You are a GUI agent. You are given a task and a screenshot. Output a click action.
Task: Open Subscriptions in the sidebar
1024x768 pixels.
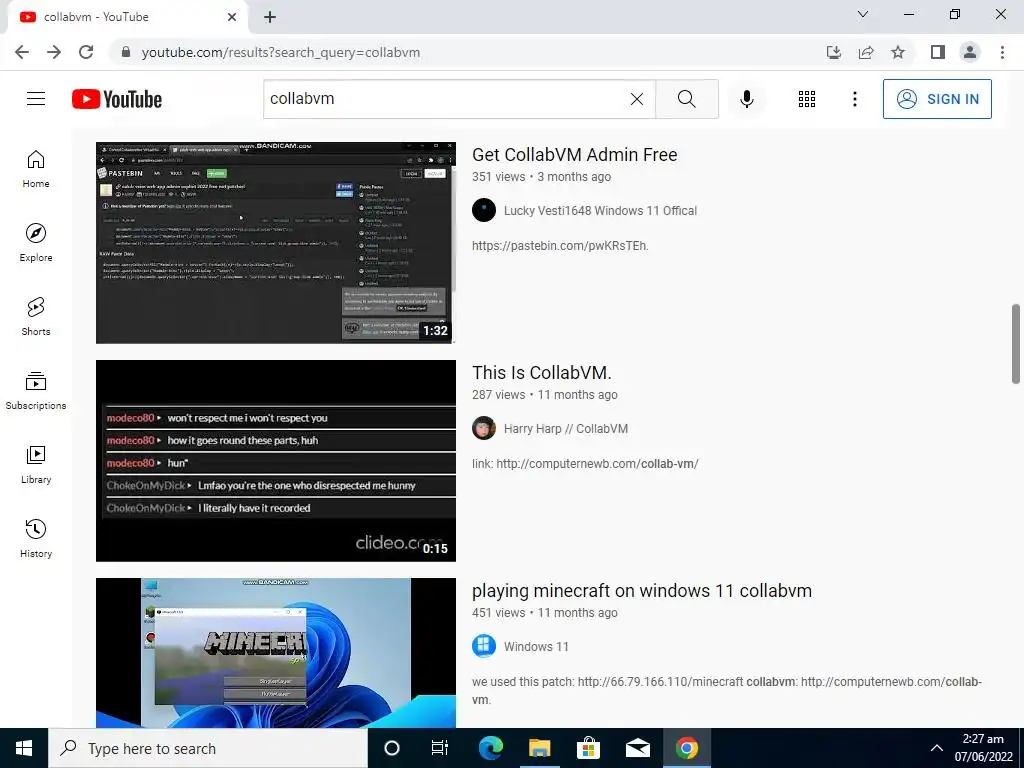point(36,391)
